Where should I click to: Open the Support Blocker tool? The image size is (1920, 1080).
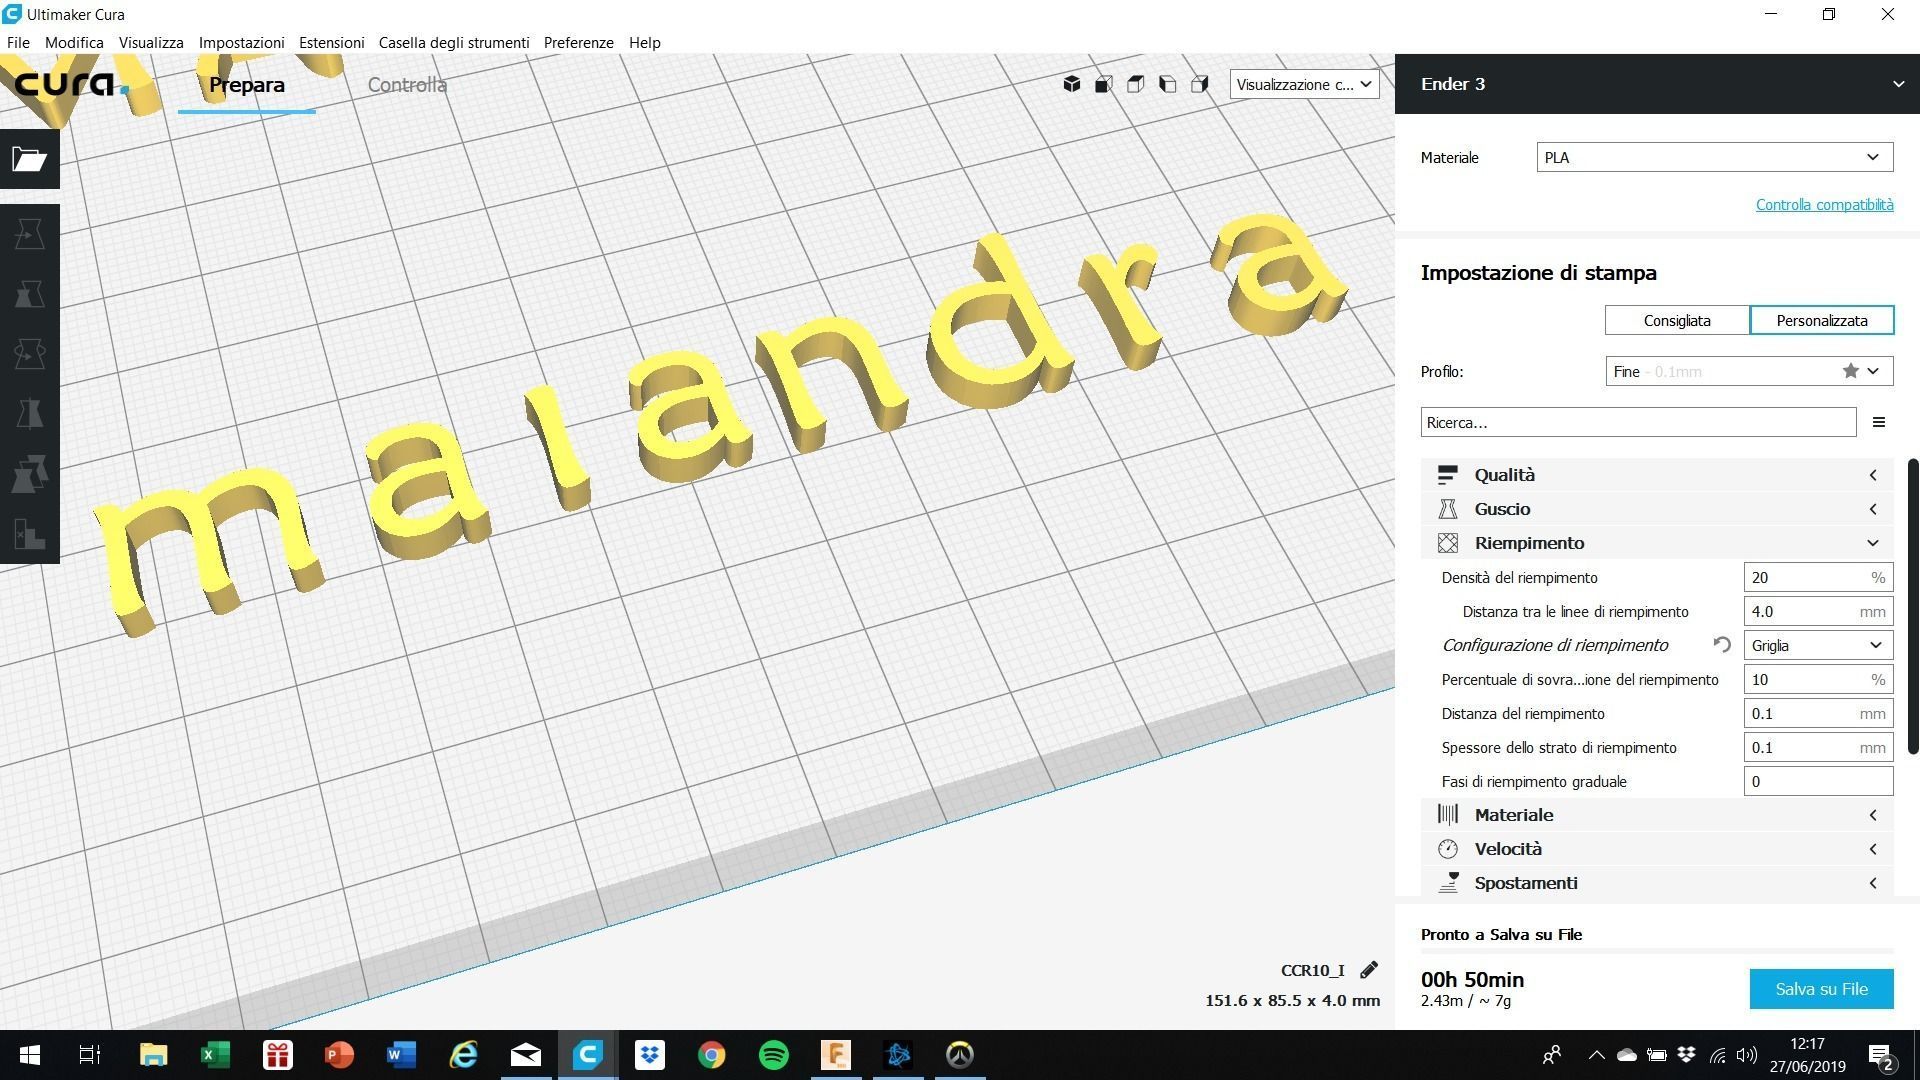click(29, 534)
